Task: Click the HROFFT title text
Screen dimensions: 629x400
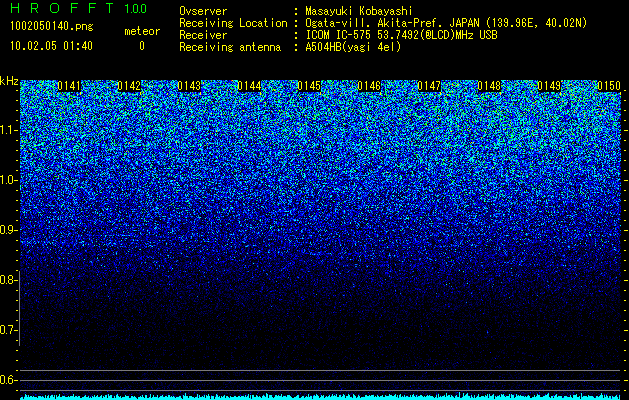Action: tap(62, 8)
